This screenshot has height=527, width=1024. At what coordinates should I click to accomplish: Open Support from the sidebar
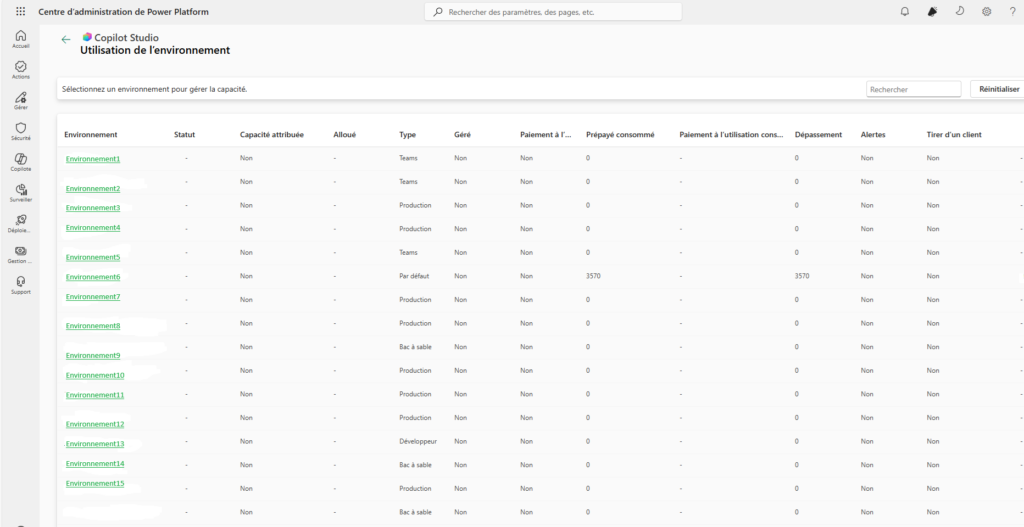pos(20,285)
